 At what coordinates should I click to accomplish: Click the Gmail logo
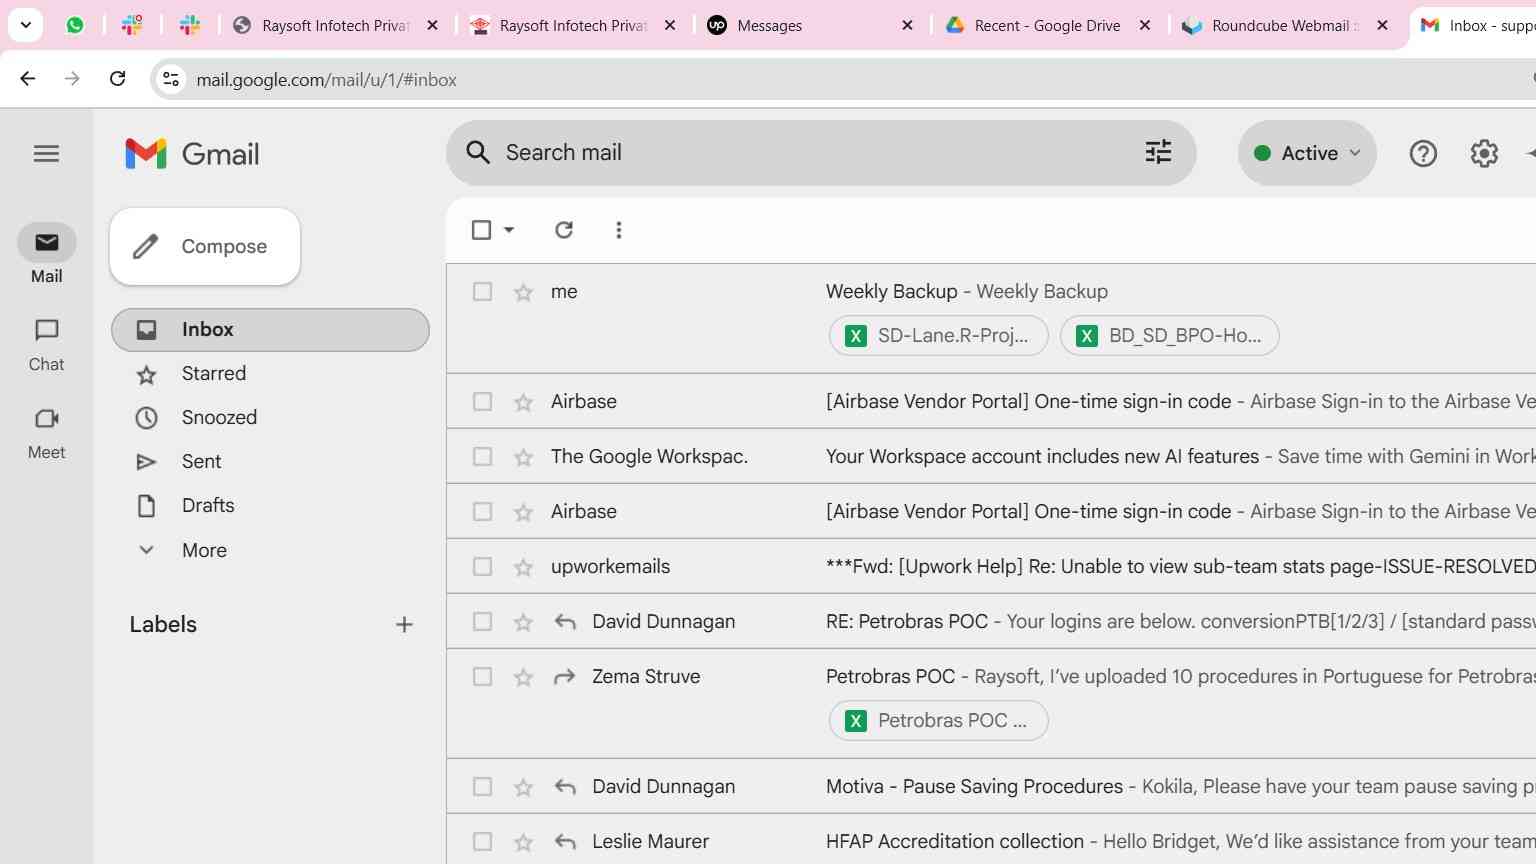[x=192, y=154]
